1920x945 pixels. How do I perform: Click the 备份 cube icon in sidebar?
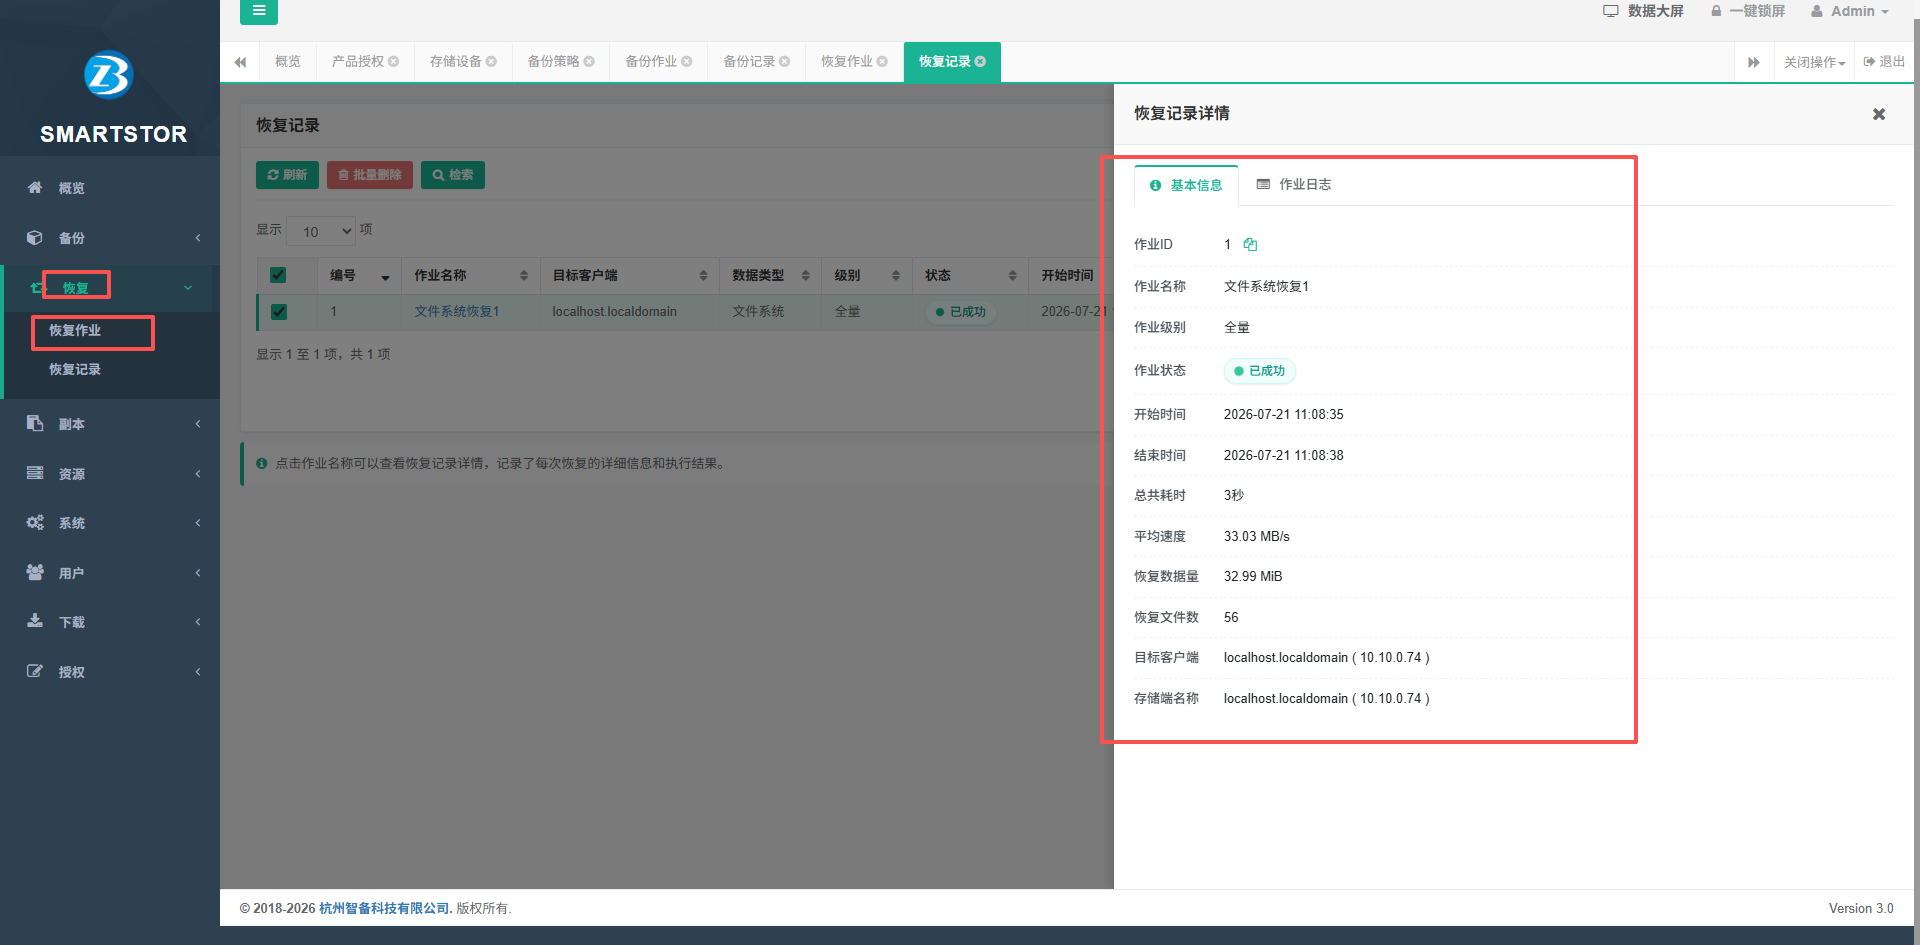point(35,238)
